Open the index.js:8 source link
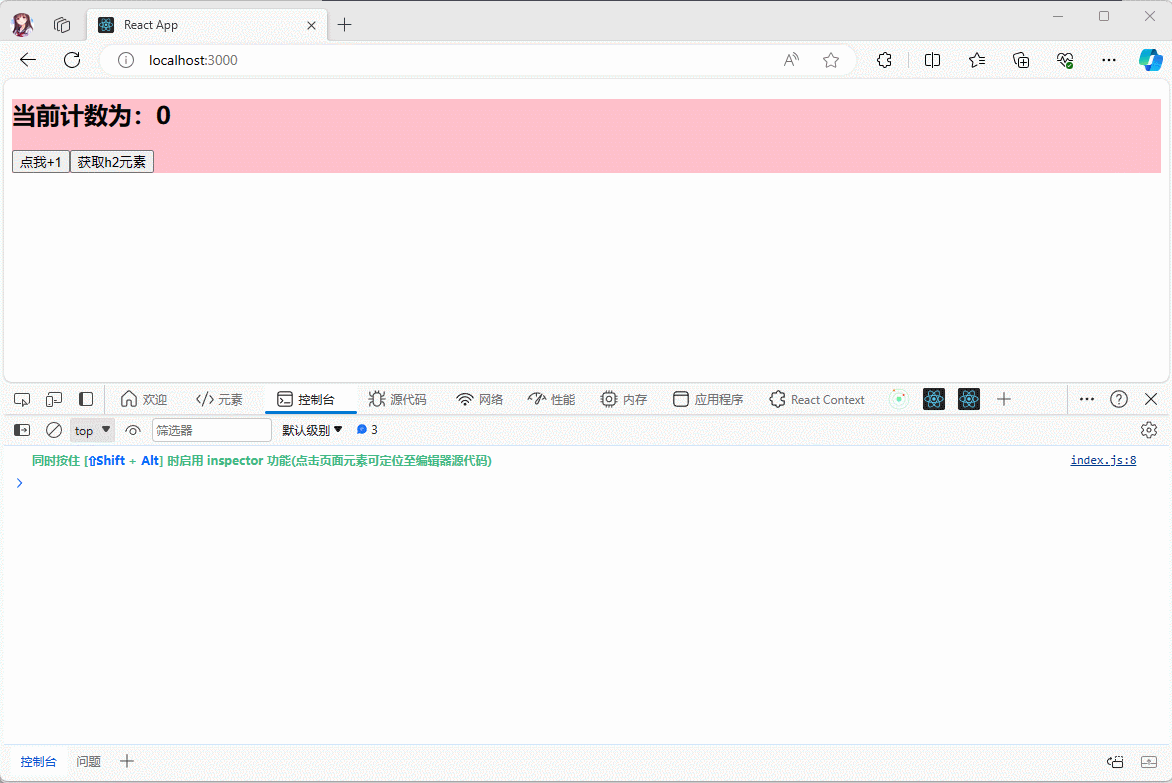This screenshot has height=783, width=1172. [x=1102, y=460]
